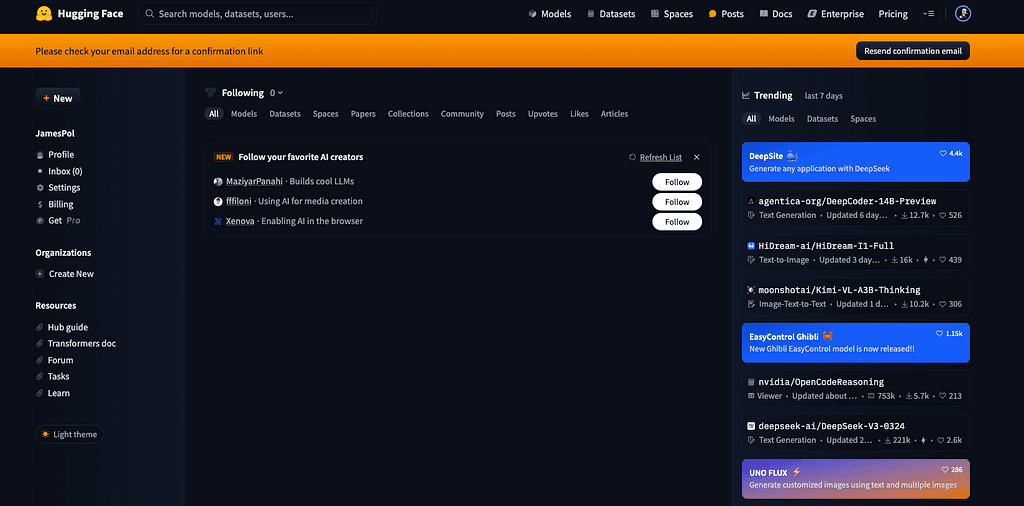Click Refresh List link
Image resolution: width=1024 pixels, height=506 pixels.
[660, 157]
